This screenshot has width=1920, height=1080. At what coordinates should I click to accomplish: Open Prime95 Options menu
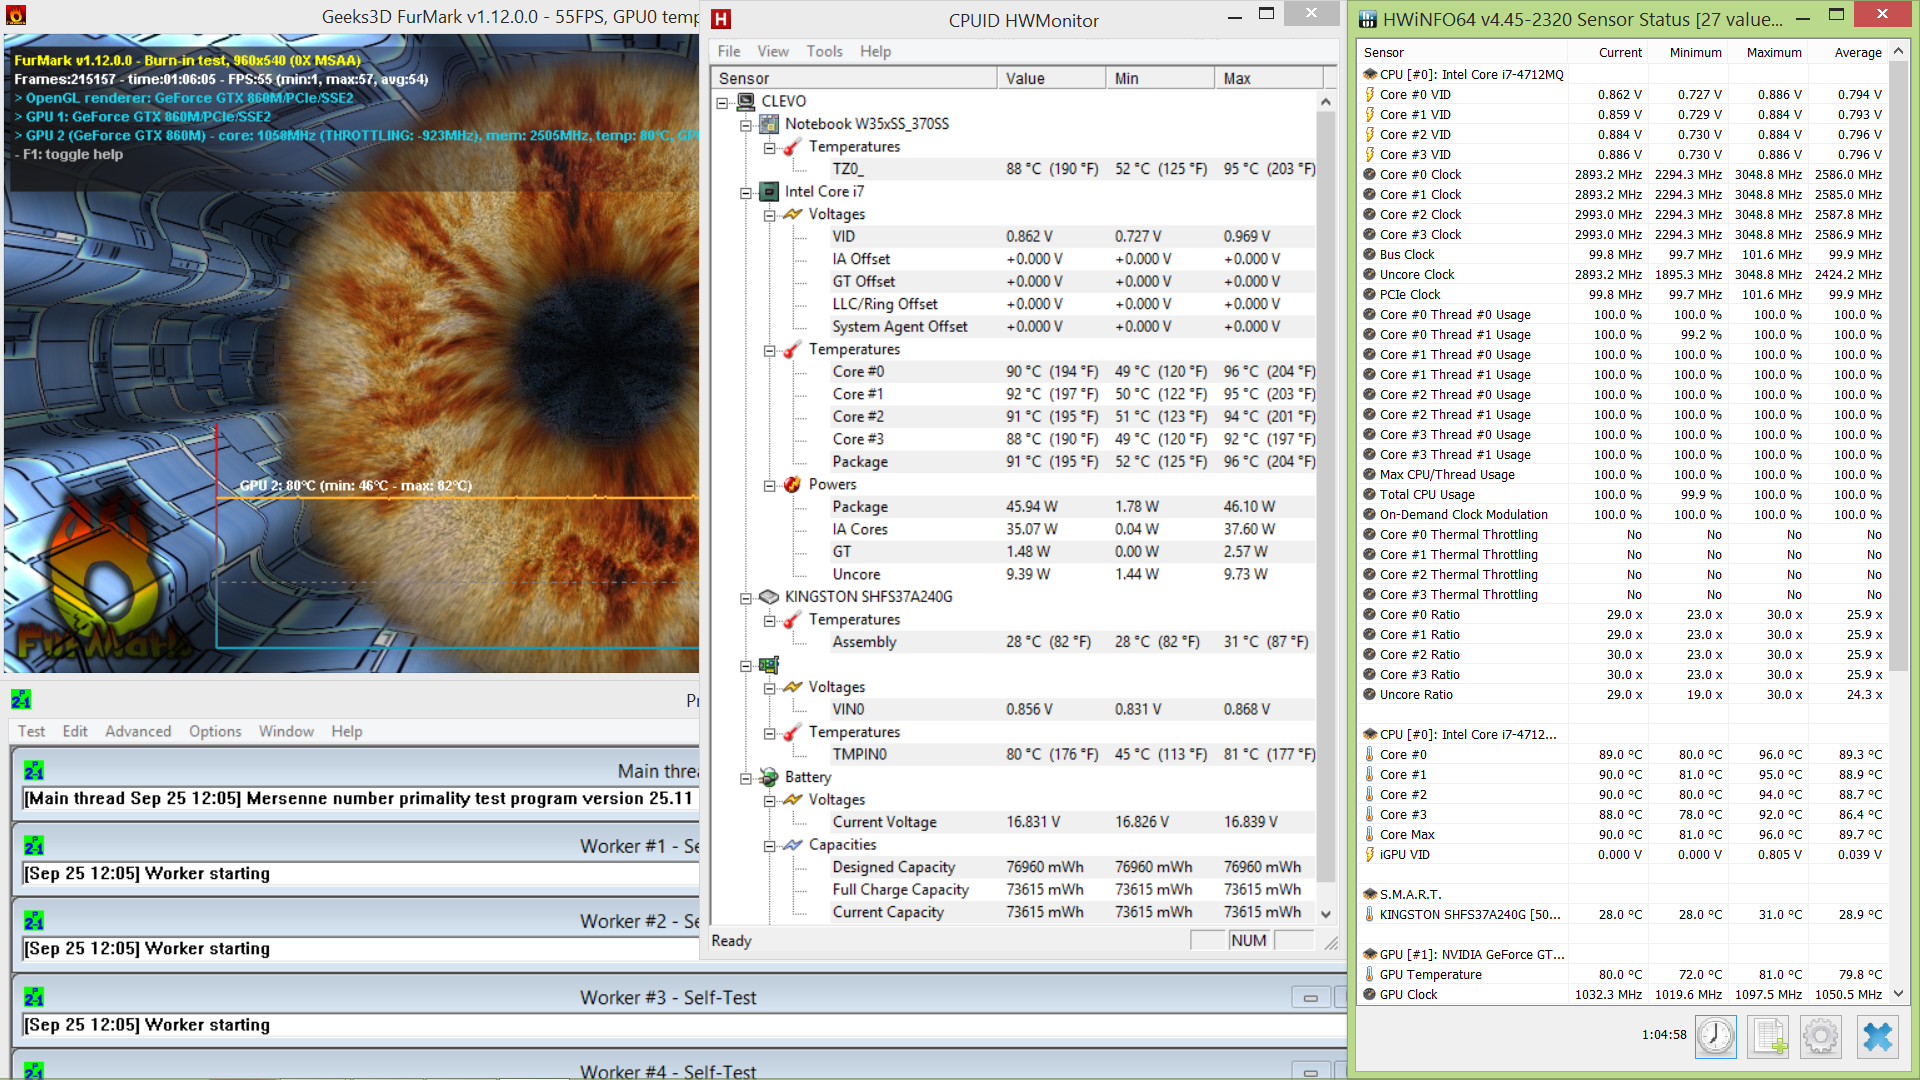[x=215, y=731]
